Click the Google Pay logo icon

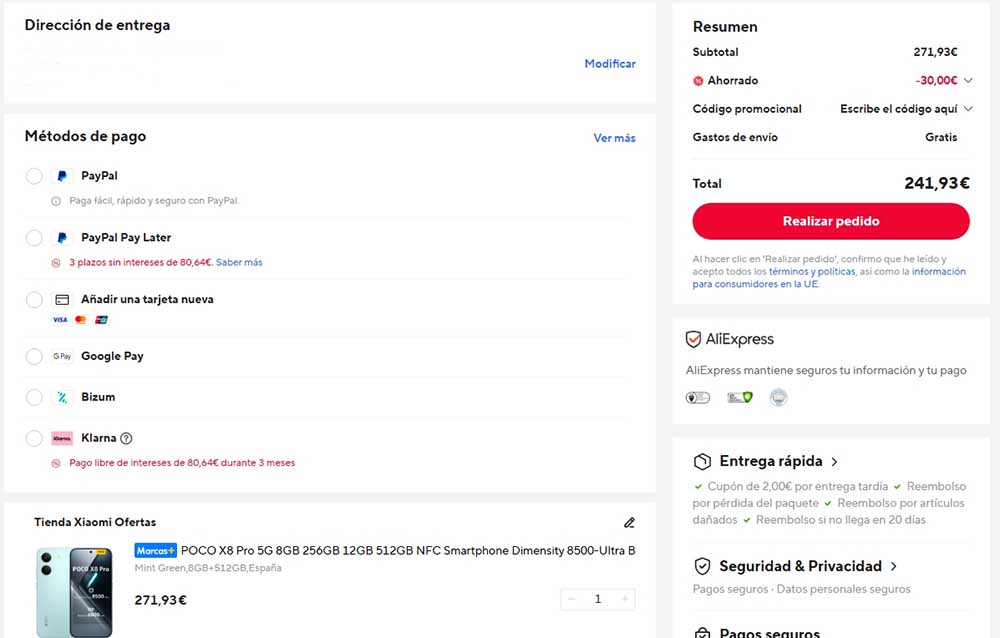tap(62, 357)
